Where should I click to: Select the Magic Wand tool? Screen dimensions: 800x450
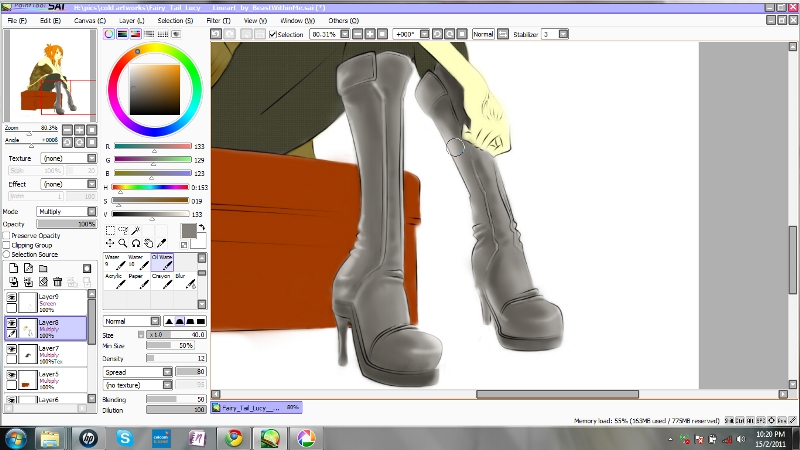click(x=136, y=231)
